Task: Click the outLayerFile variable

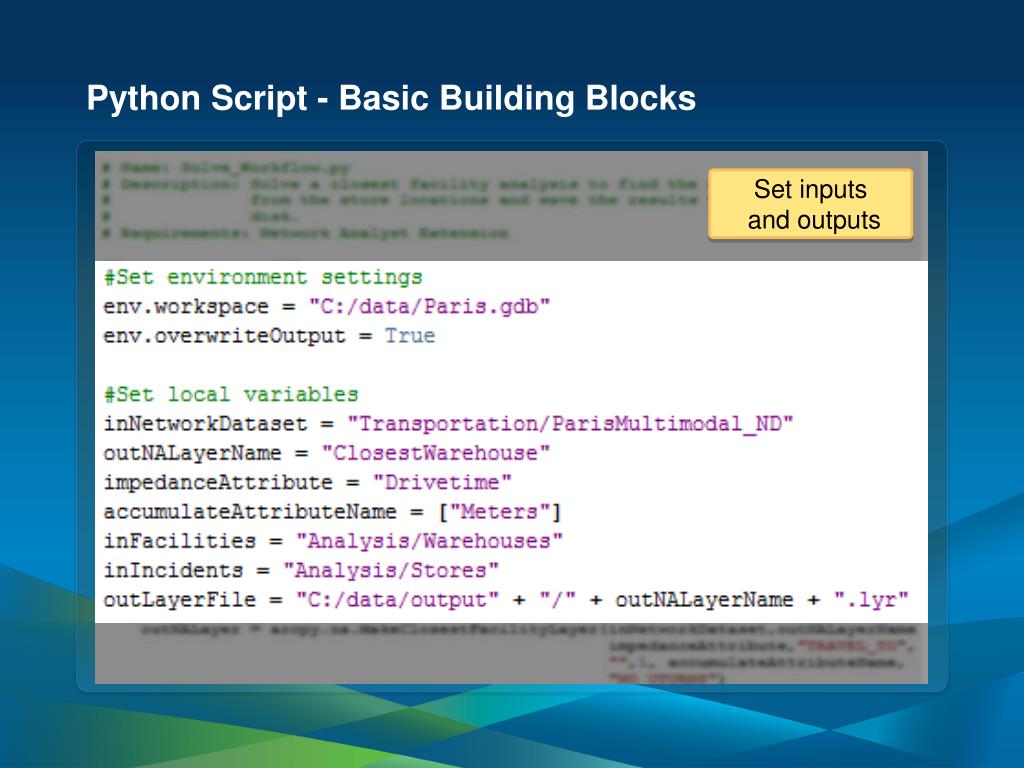Action: click(x=180, y=600)
